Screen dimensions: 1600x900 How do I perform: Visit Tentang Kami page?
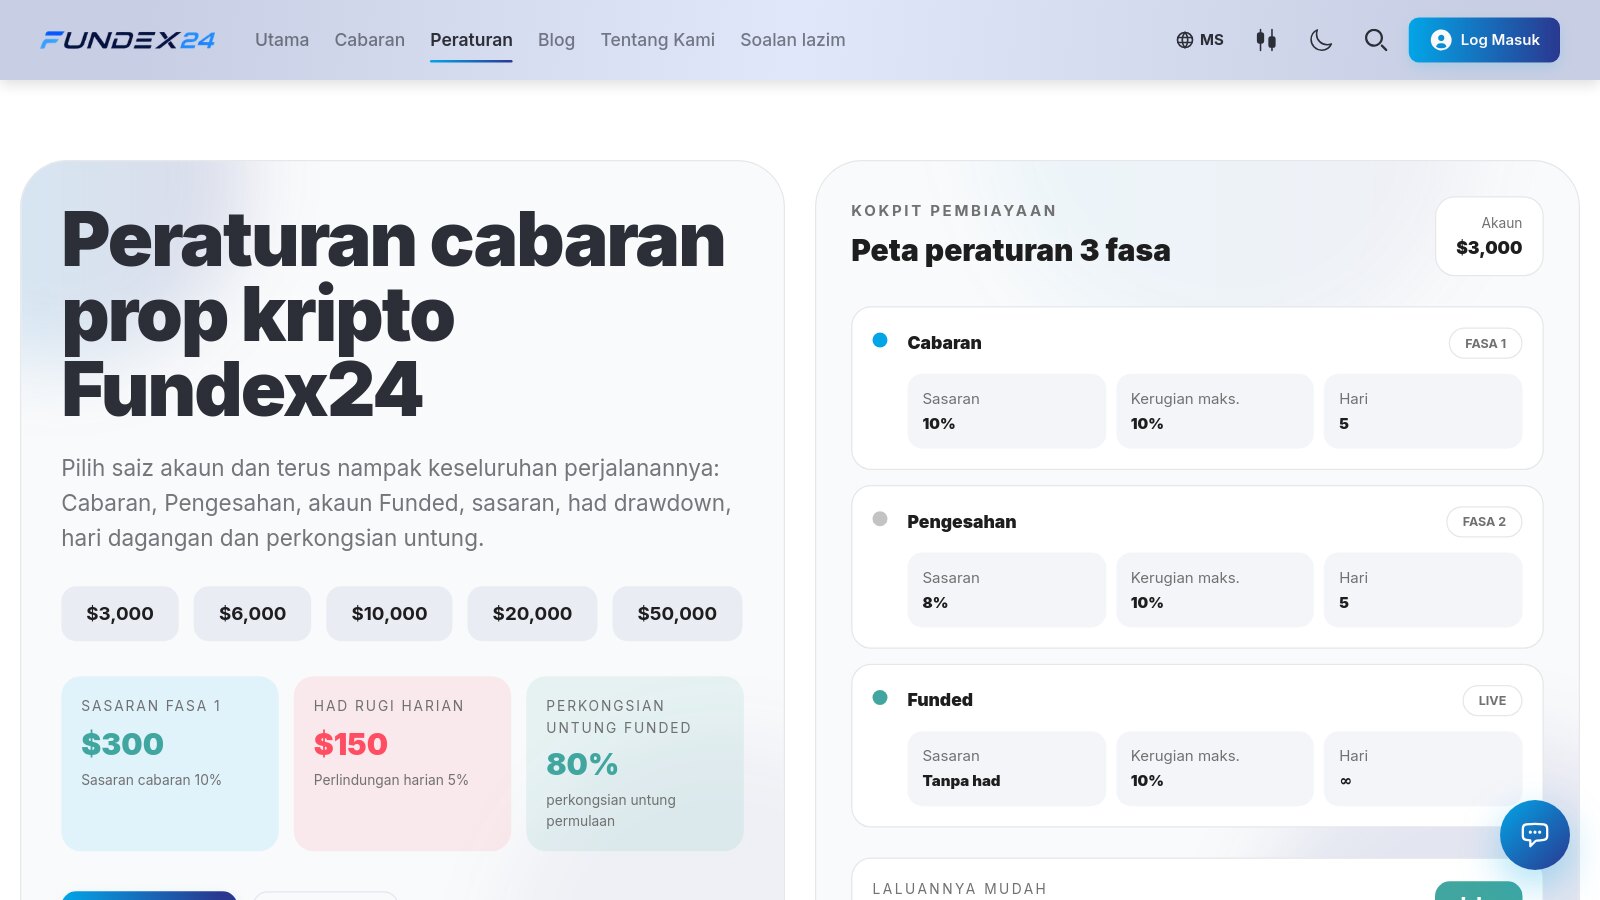658,40
